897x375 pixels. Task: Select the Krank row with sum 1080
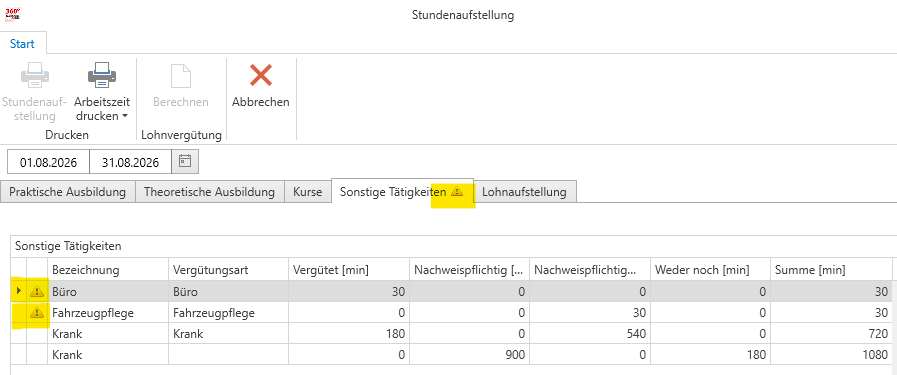[x=451, y=354]
